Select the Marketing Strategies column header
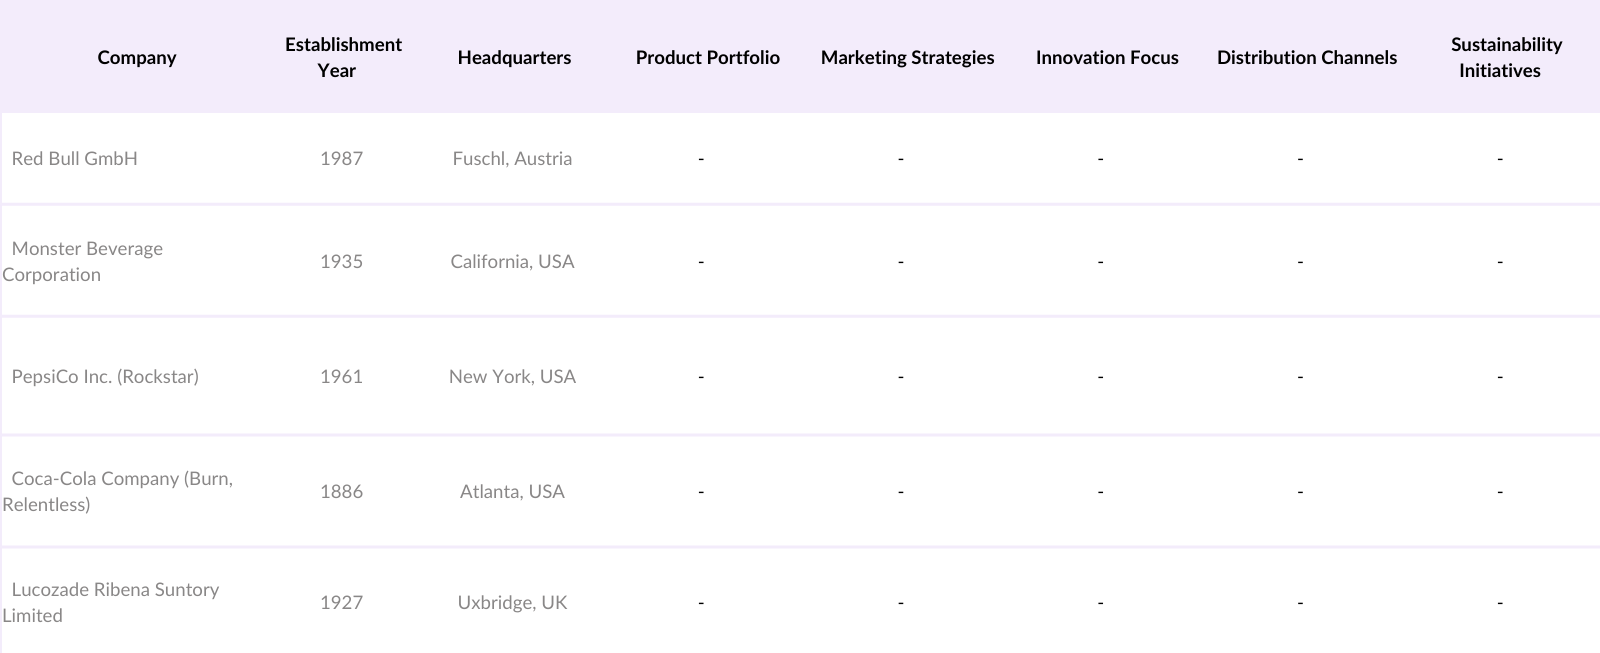This screenshot has height=653, width=1600. (907, 58)
